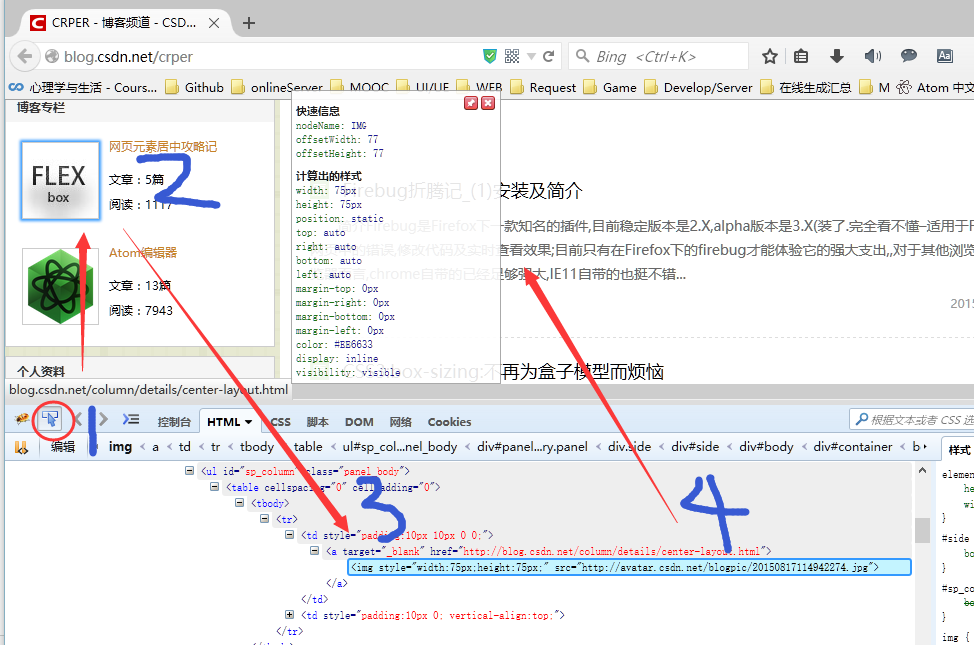Image resolution: width=974 pixels, height=645 pixels.
Task: Go back with the browser back arrow
Action: [x=24, y=56]
